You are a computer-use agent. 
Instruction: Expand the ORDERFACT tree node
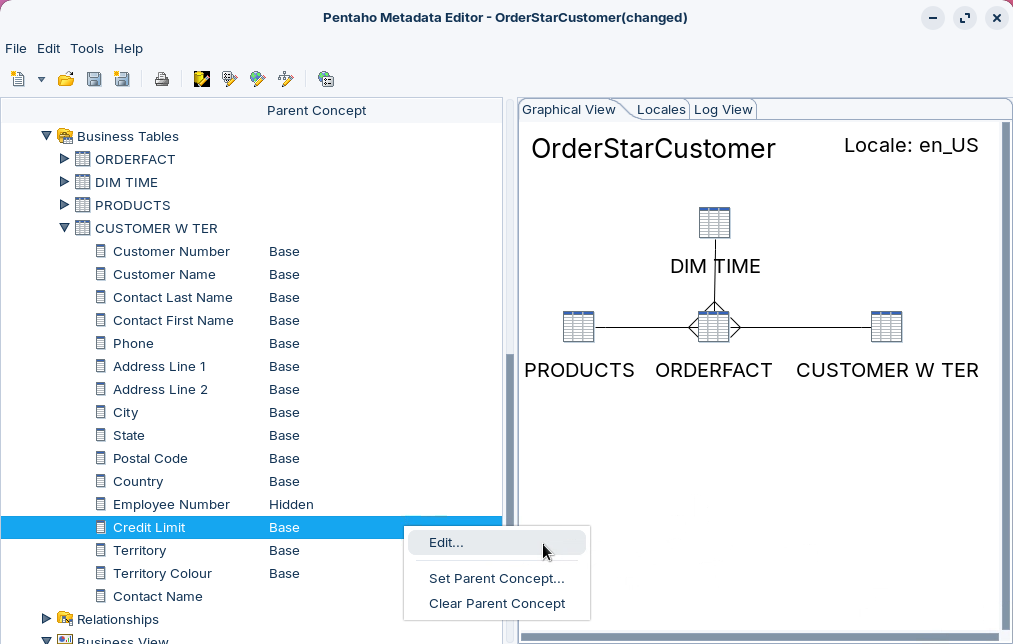(65, 159)
